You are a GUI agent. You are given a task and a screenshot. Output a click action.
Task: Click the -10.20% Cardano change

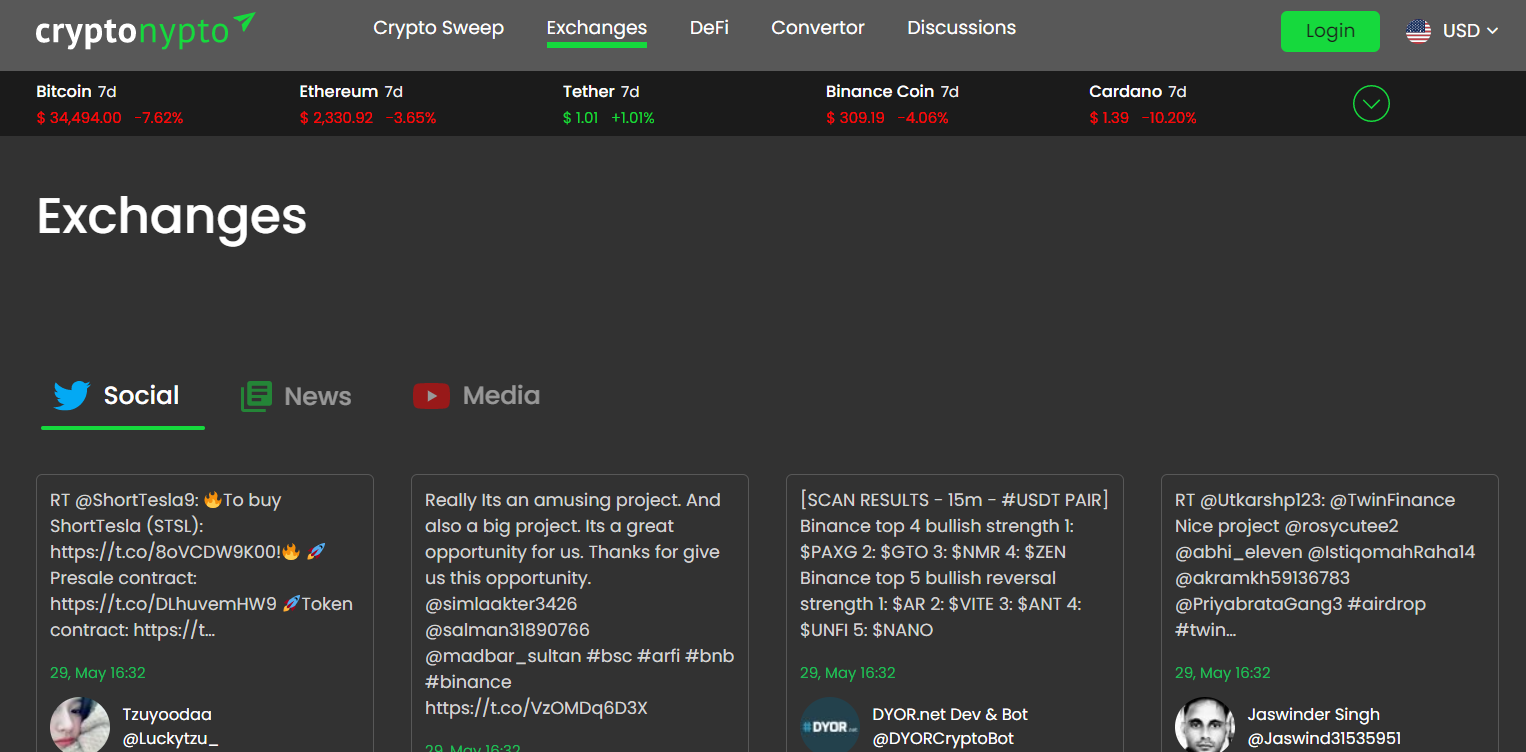(1169, 118)
